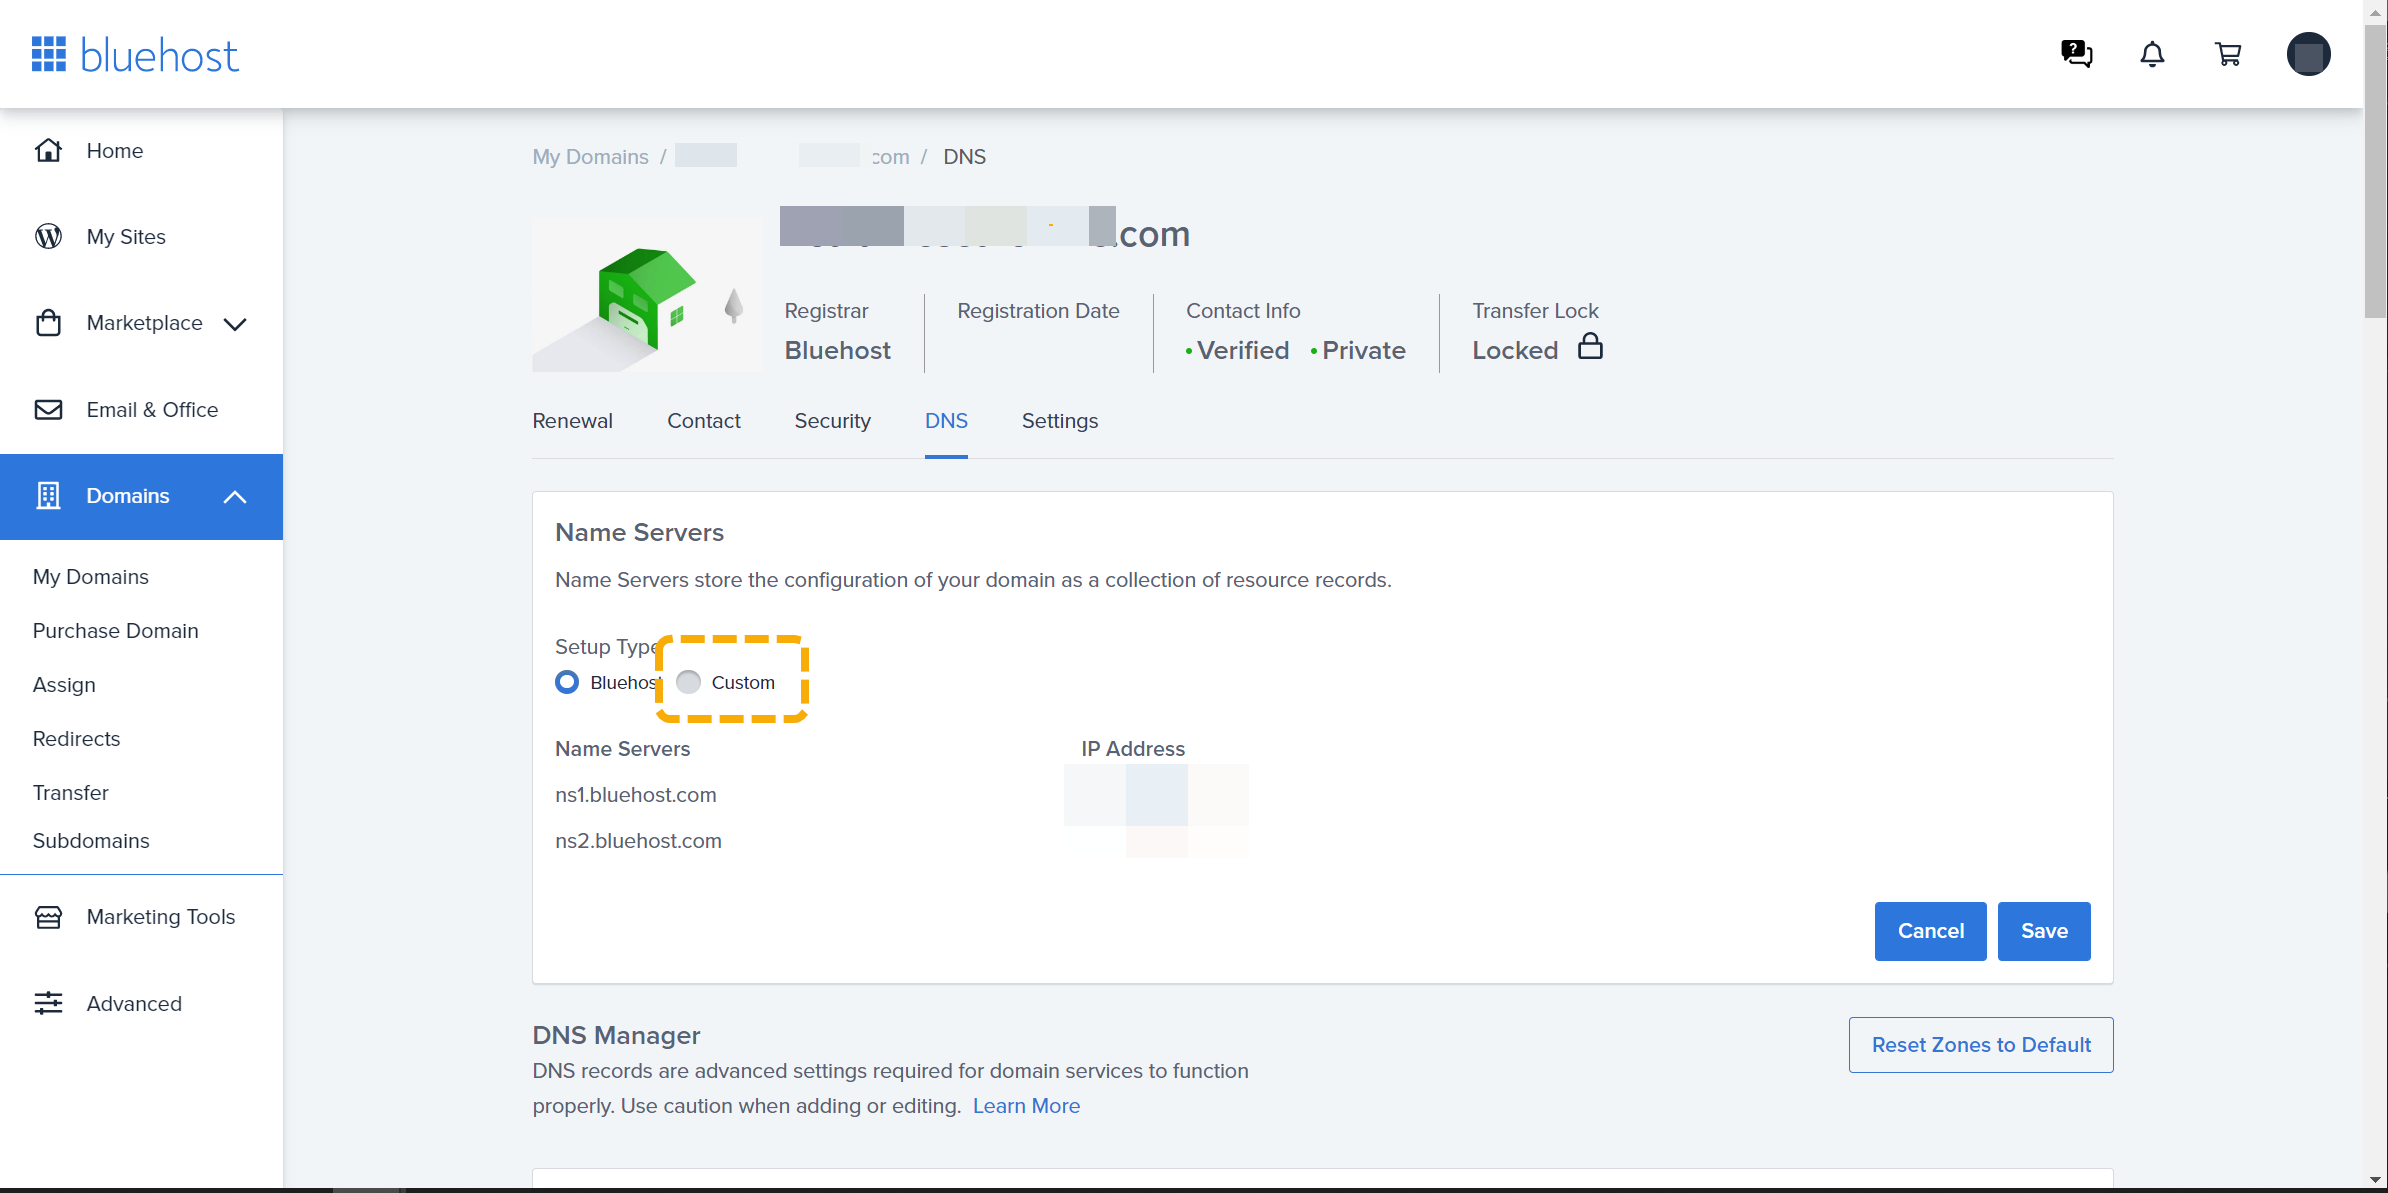Expand the Marketplace menu chevron
The width and height of the screenshot is (2388, 1193).
(x=235, y=324)
